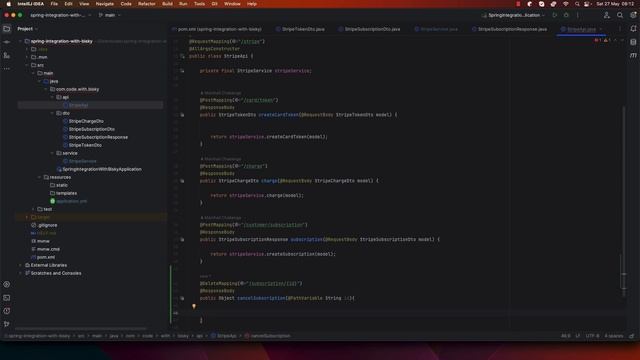
Task: Open recent tabs list icon
Action: [620, 29]
